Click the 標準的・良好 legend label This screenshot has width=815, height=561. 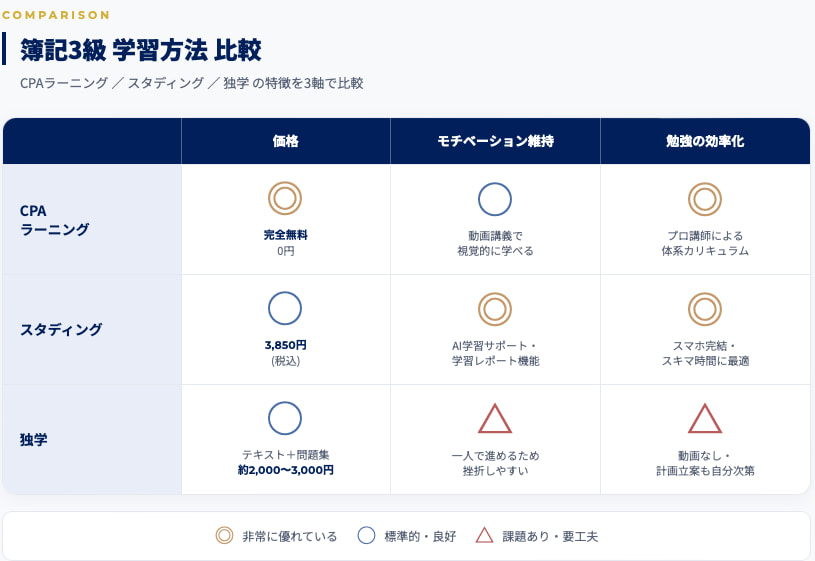[420, 537]
